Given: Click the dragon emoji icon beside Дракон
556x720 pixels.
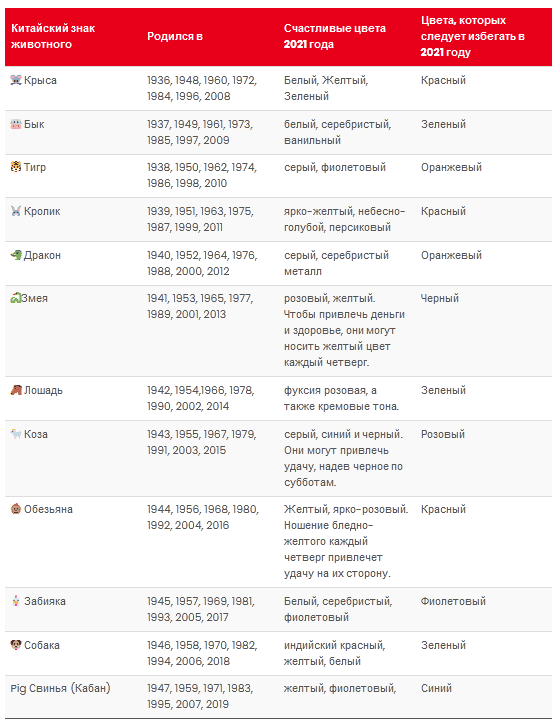Looking at the screenshot, I should tap(16, 255).
